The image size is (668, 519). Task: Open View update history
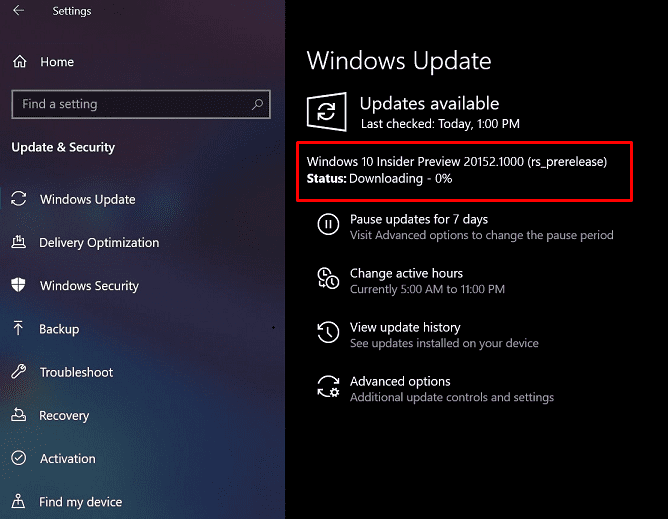click(405, 327)
